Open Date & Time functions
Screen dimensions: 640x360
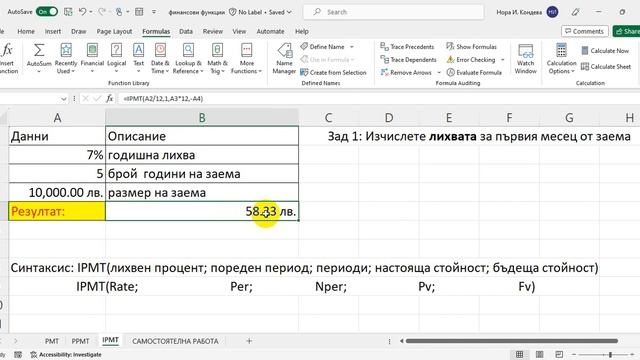click(x=160, y=59)
